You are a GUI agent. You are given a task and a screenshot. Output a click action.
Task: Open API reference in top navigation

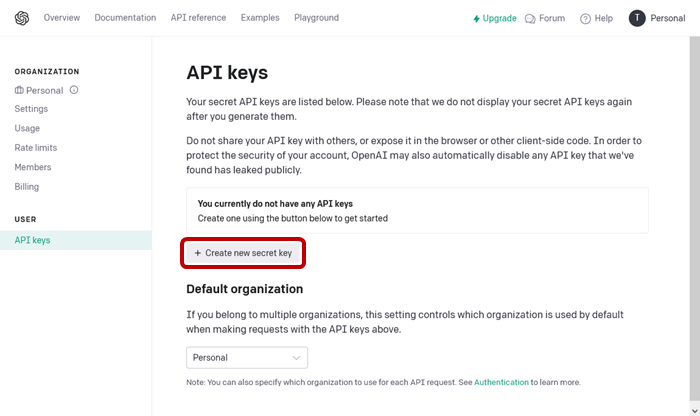tap(198, 18)
